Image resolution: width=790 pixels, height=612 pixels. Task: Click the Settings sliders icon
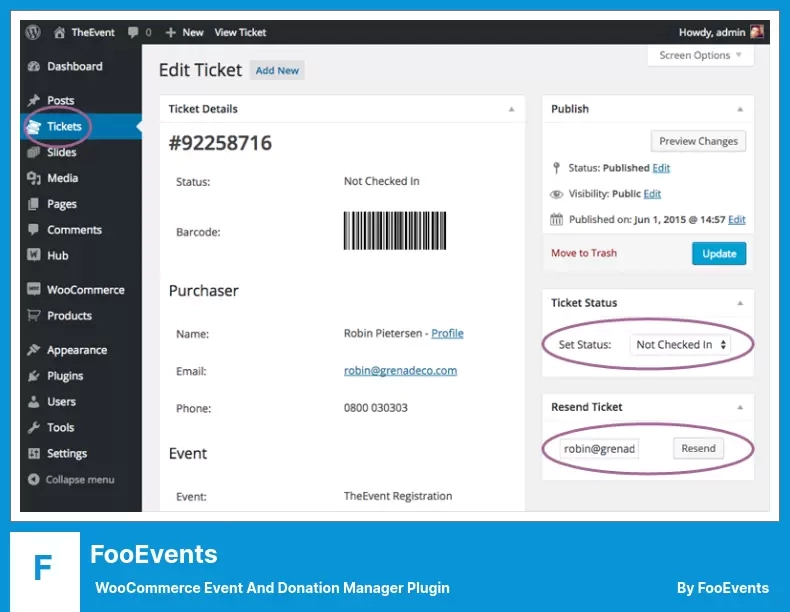pyautogui.click(x=34, y=453)
